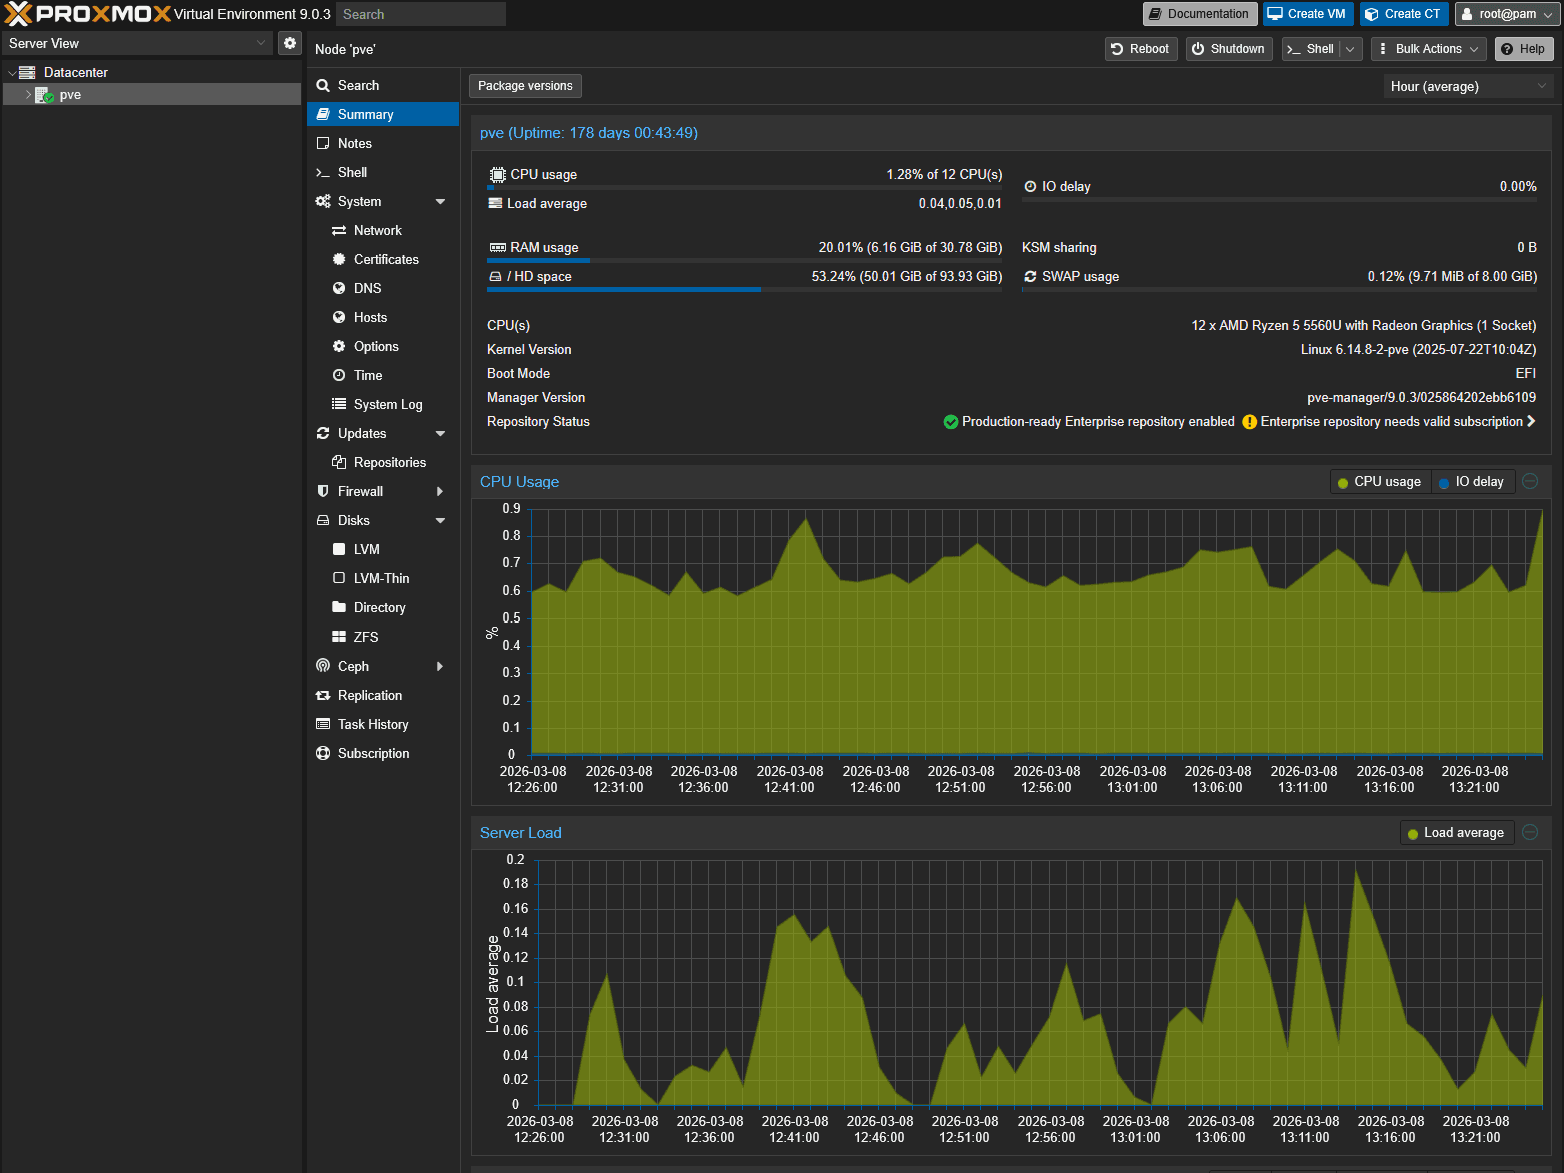Toggle CPU usage series in chart legend
1564x1173 pixels.
tap(1379, 482)
